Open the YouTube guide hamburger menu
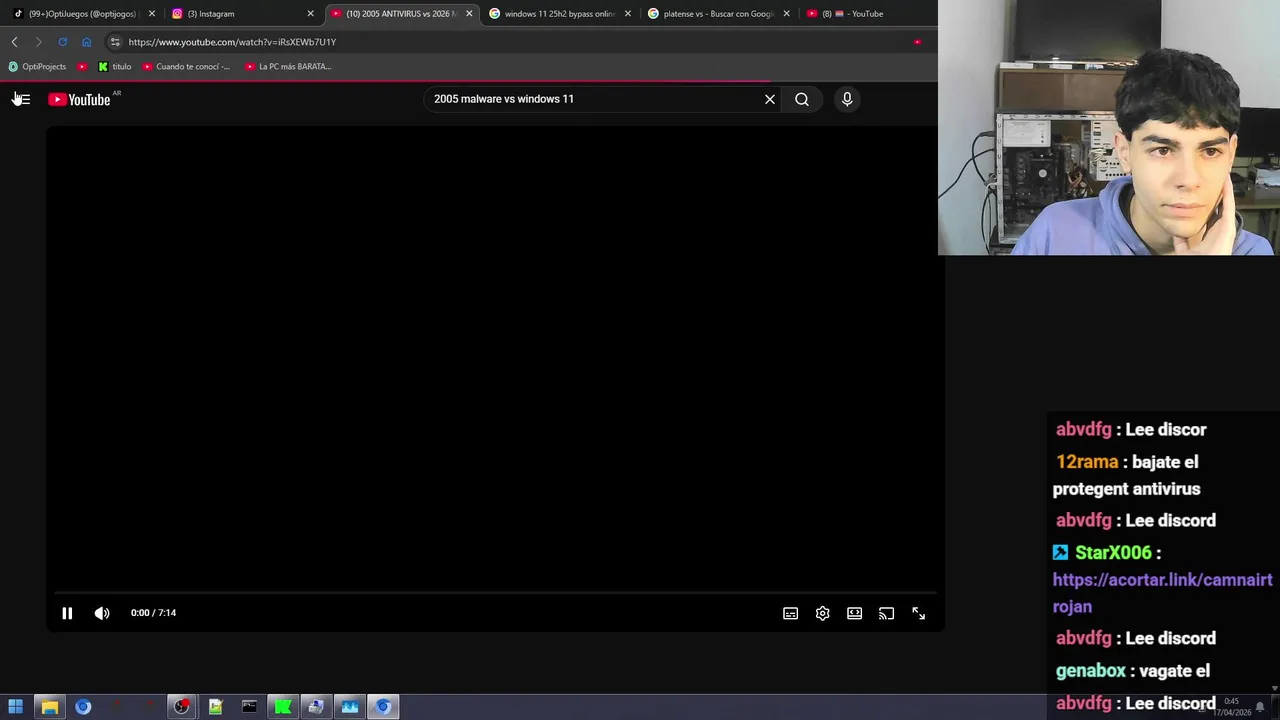1280x720 pixels. tap(22, 99)
